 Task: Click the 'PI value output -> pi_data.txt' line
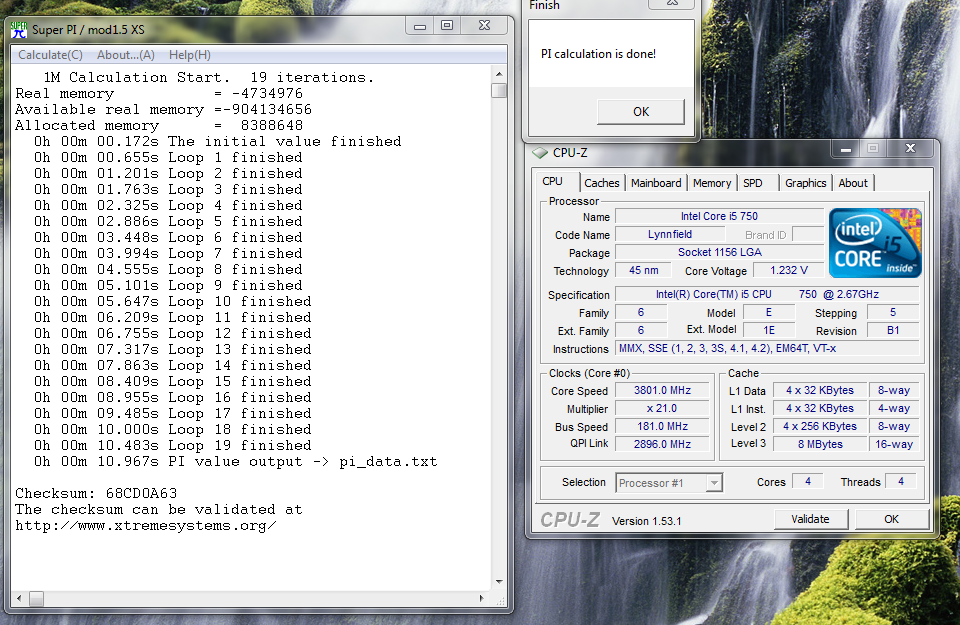pos(236,462)
